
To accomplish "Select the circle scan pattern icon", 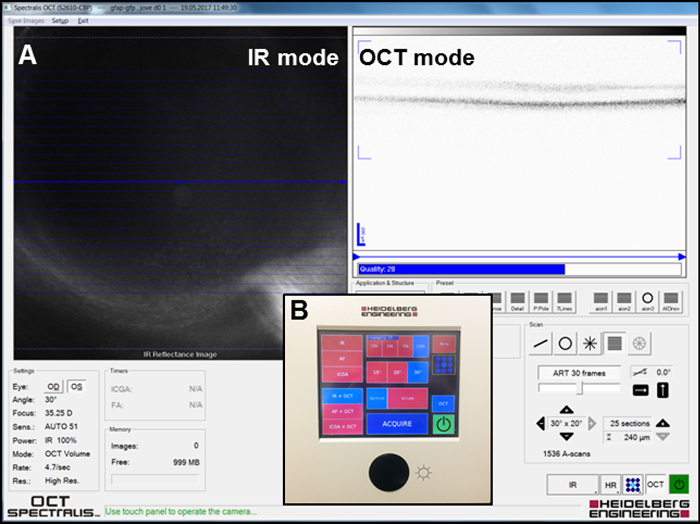I will (565, 344).
